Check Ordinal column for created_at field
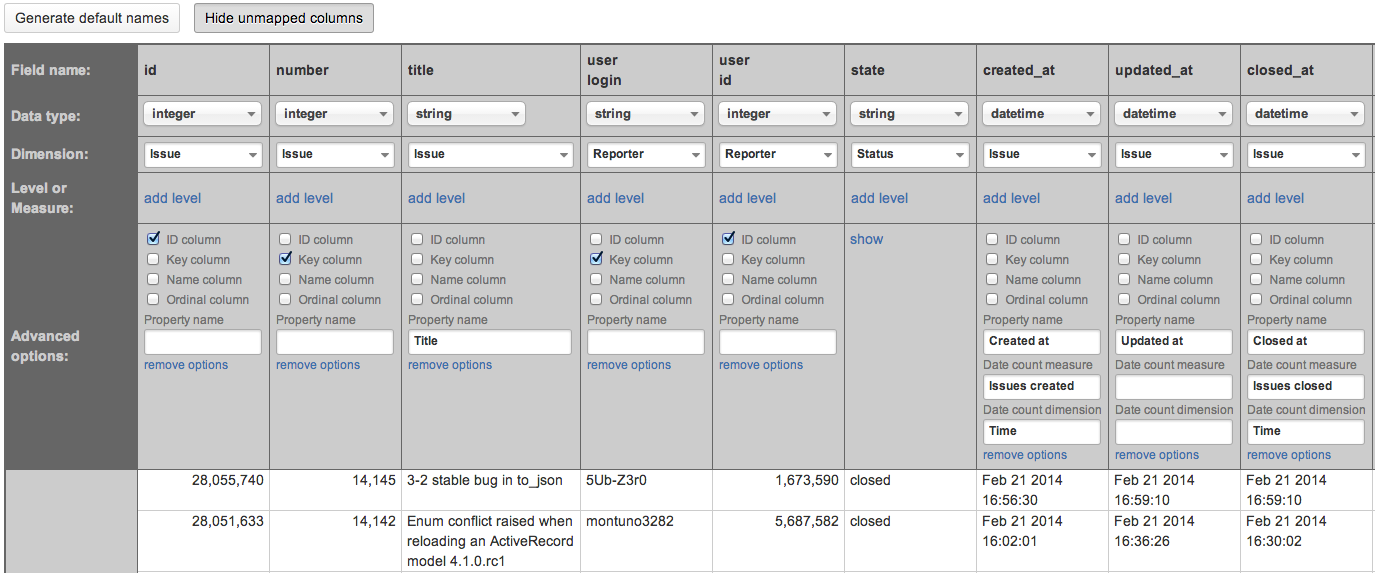The height and width of the screenshot is (573, 1375). tap(992, 299)
